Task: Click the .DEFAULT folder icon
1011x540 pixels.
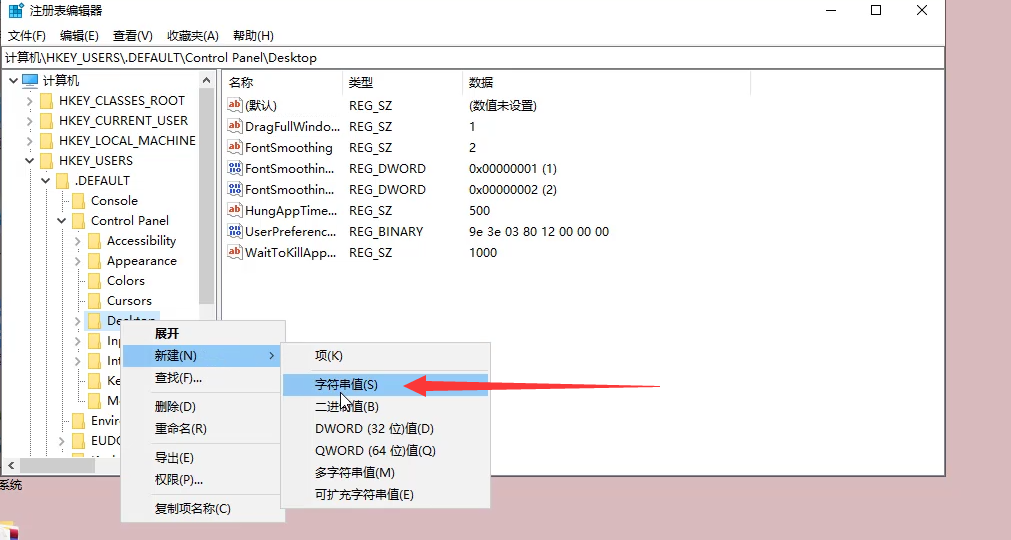Action: tap(62, 181)
